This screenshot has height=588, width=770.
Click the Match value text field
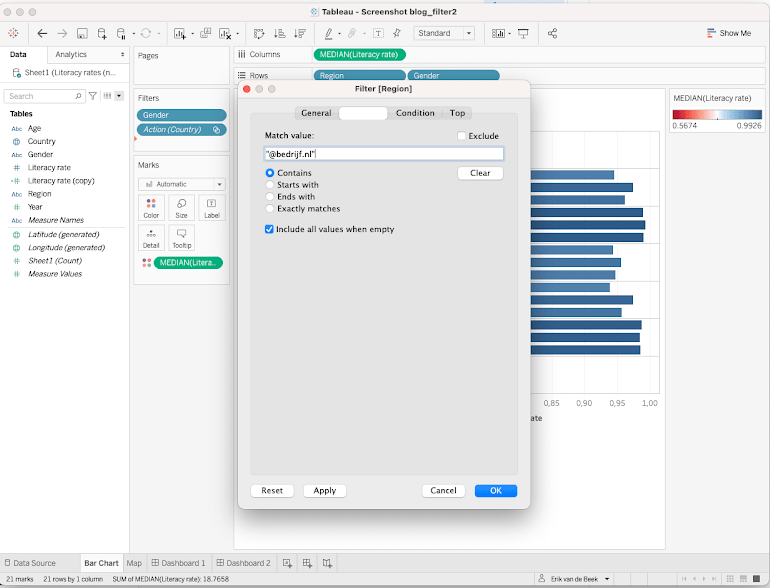click(x=384, y=154)
